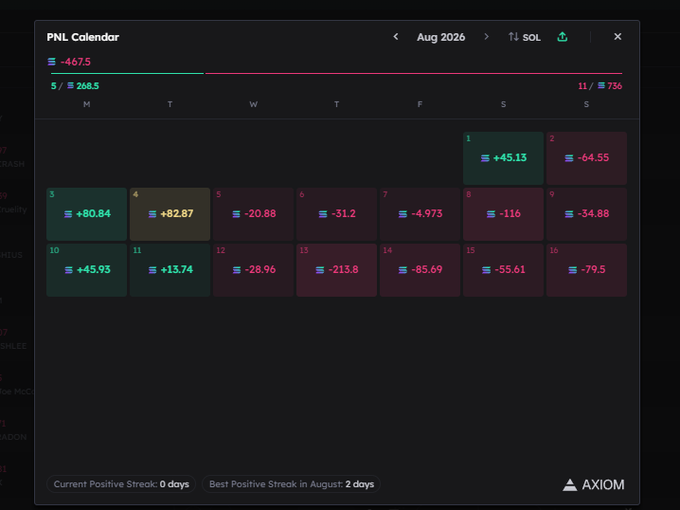The height and width of the screenshot is (510, 680).
Task: Go to previous month in PNL Calendar
Action: point(396,37)
